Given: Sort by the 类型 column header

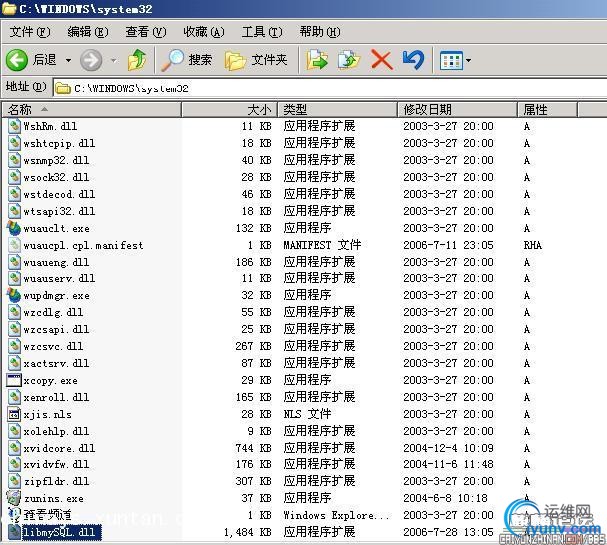Looking at the screenshot, I should click(x=337, y=110).
